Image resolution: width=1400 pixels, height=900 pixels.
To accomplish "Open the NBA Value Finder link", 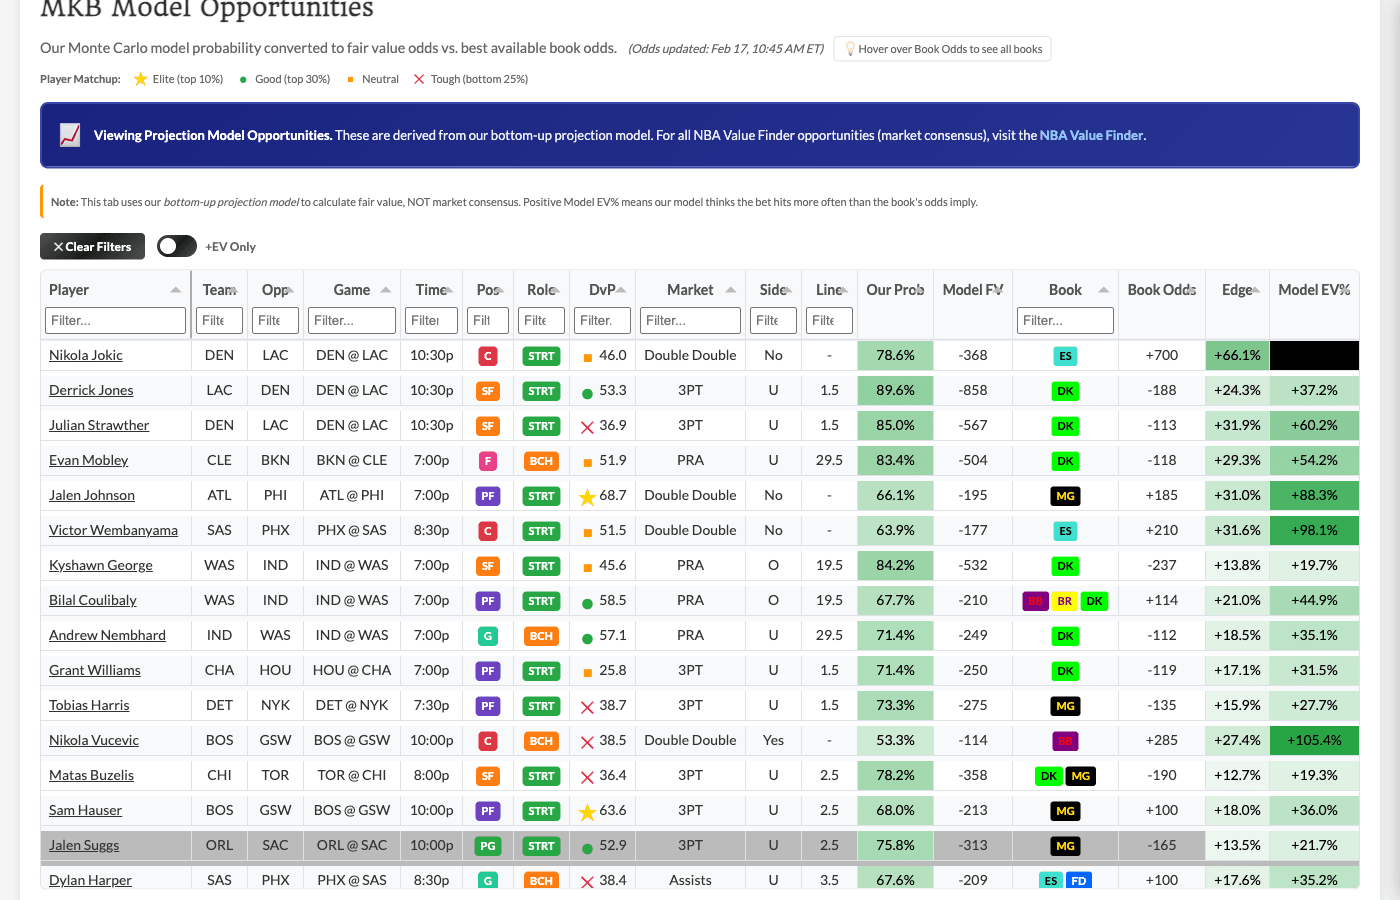I will [1091, 135].
